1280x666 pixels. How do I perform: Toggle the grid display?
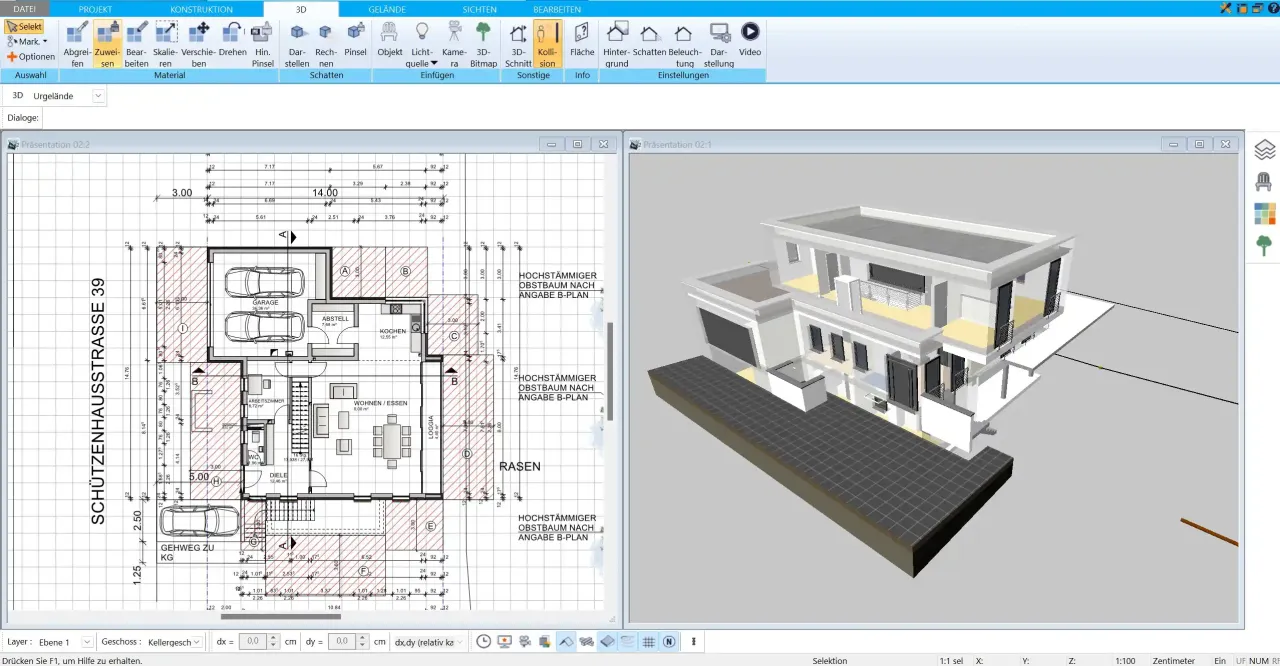(648, 642)
